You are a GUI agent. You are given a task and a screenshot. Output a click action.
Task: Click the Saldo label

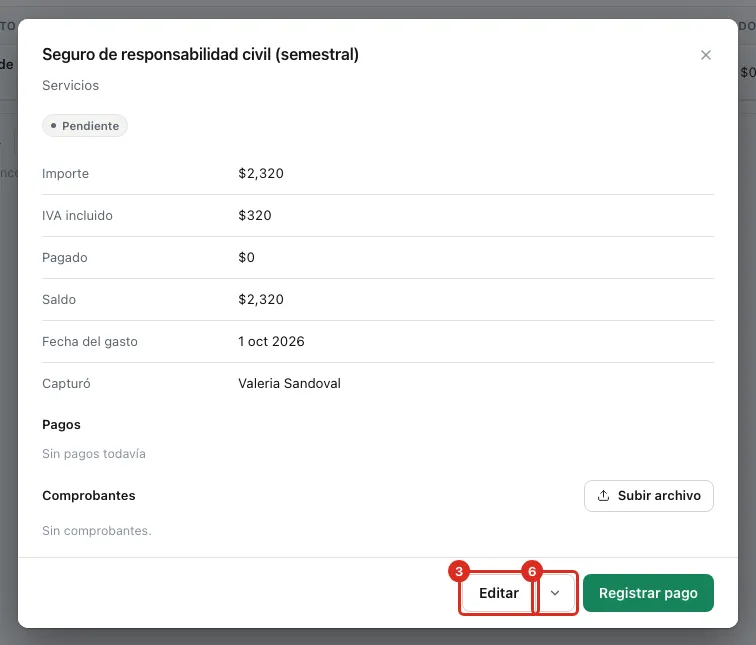(x=59, y=299)
